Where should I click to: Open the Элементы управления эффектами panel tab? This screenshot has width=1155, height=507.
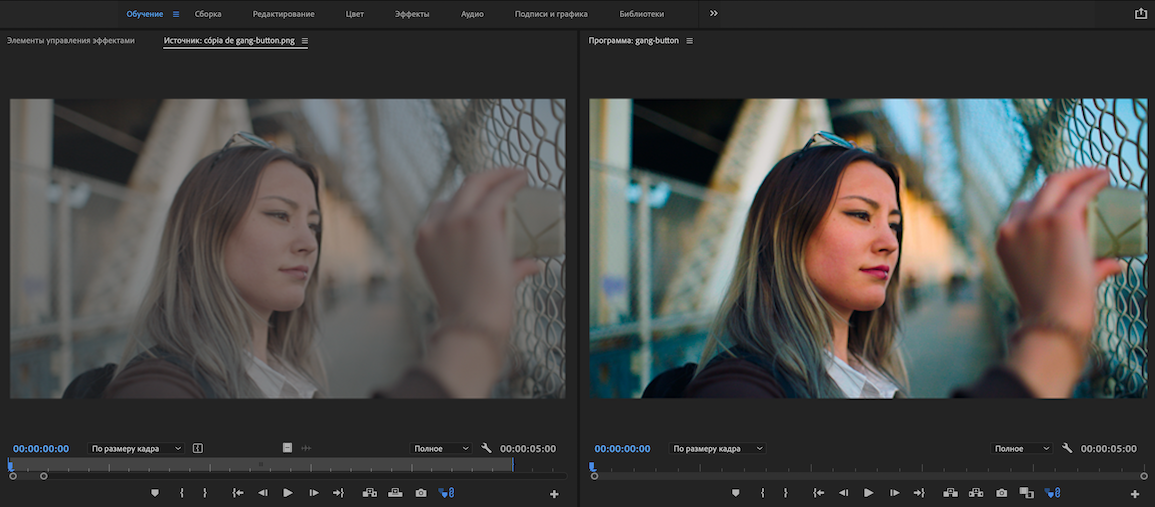(71, 41)
